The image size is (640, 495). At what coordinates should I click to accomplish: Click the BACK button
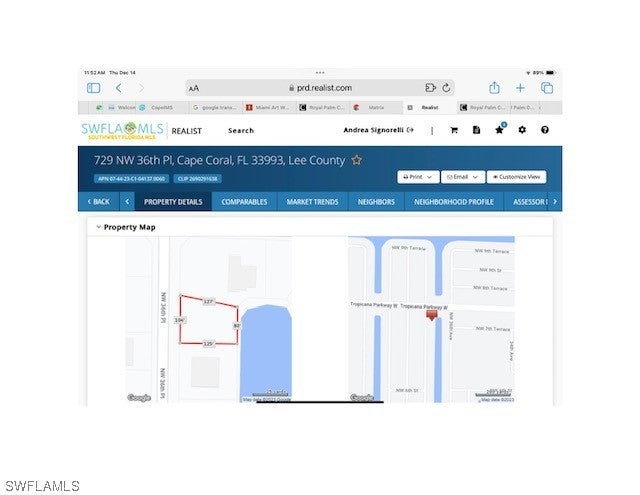98,202
